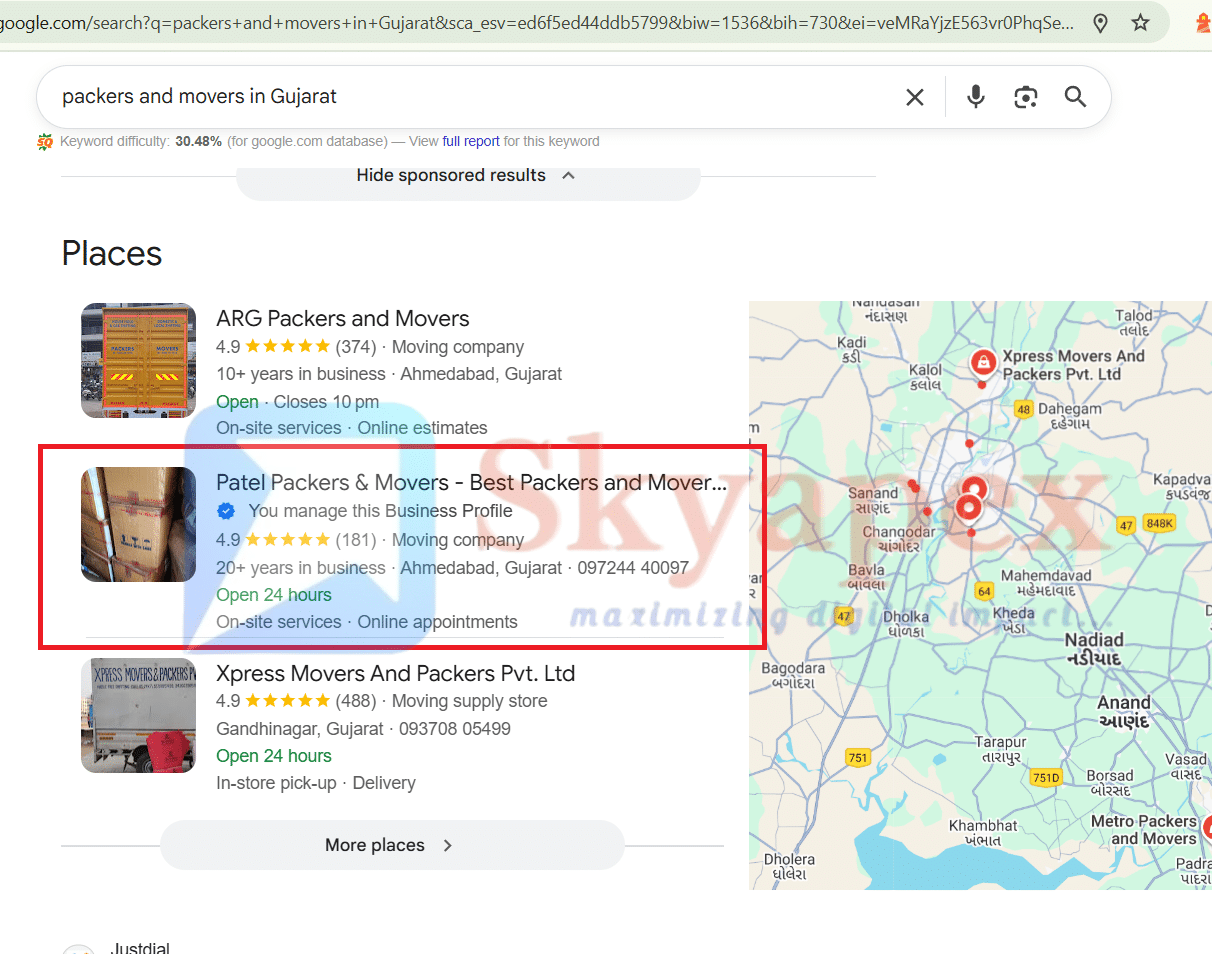
Task: Open Patel Packers & Movers listing
Action: tap(470, 483)
